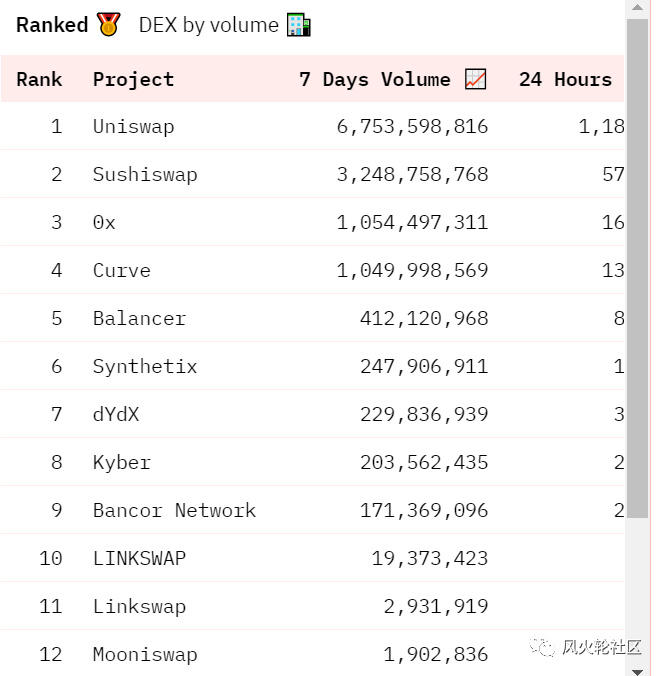This screenshot has height=676, width=663.
Task: Open the Uniswap project link
Action: tap(133, 126)
